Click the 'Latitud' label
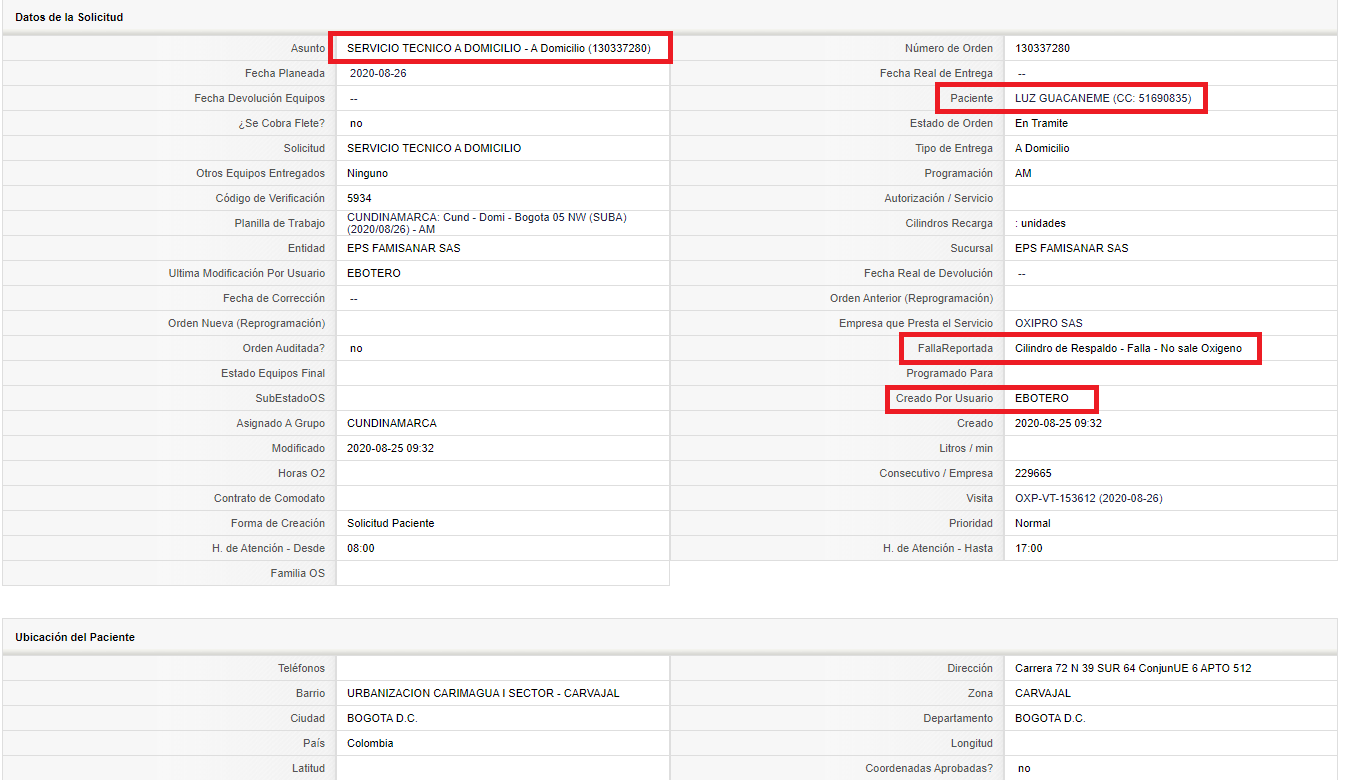1345x780 pixels. point(308,768)
